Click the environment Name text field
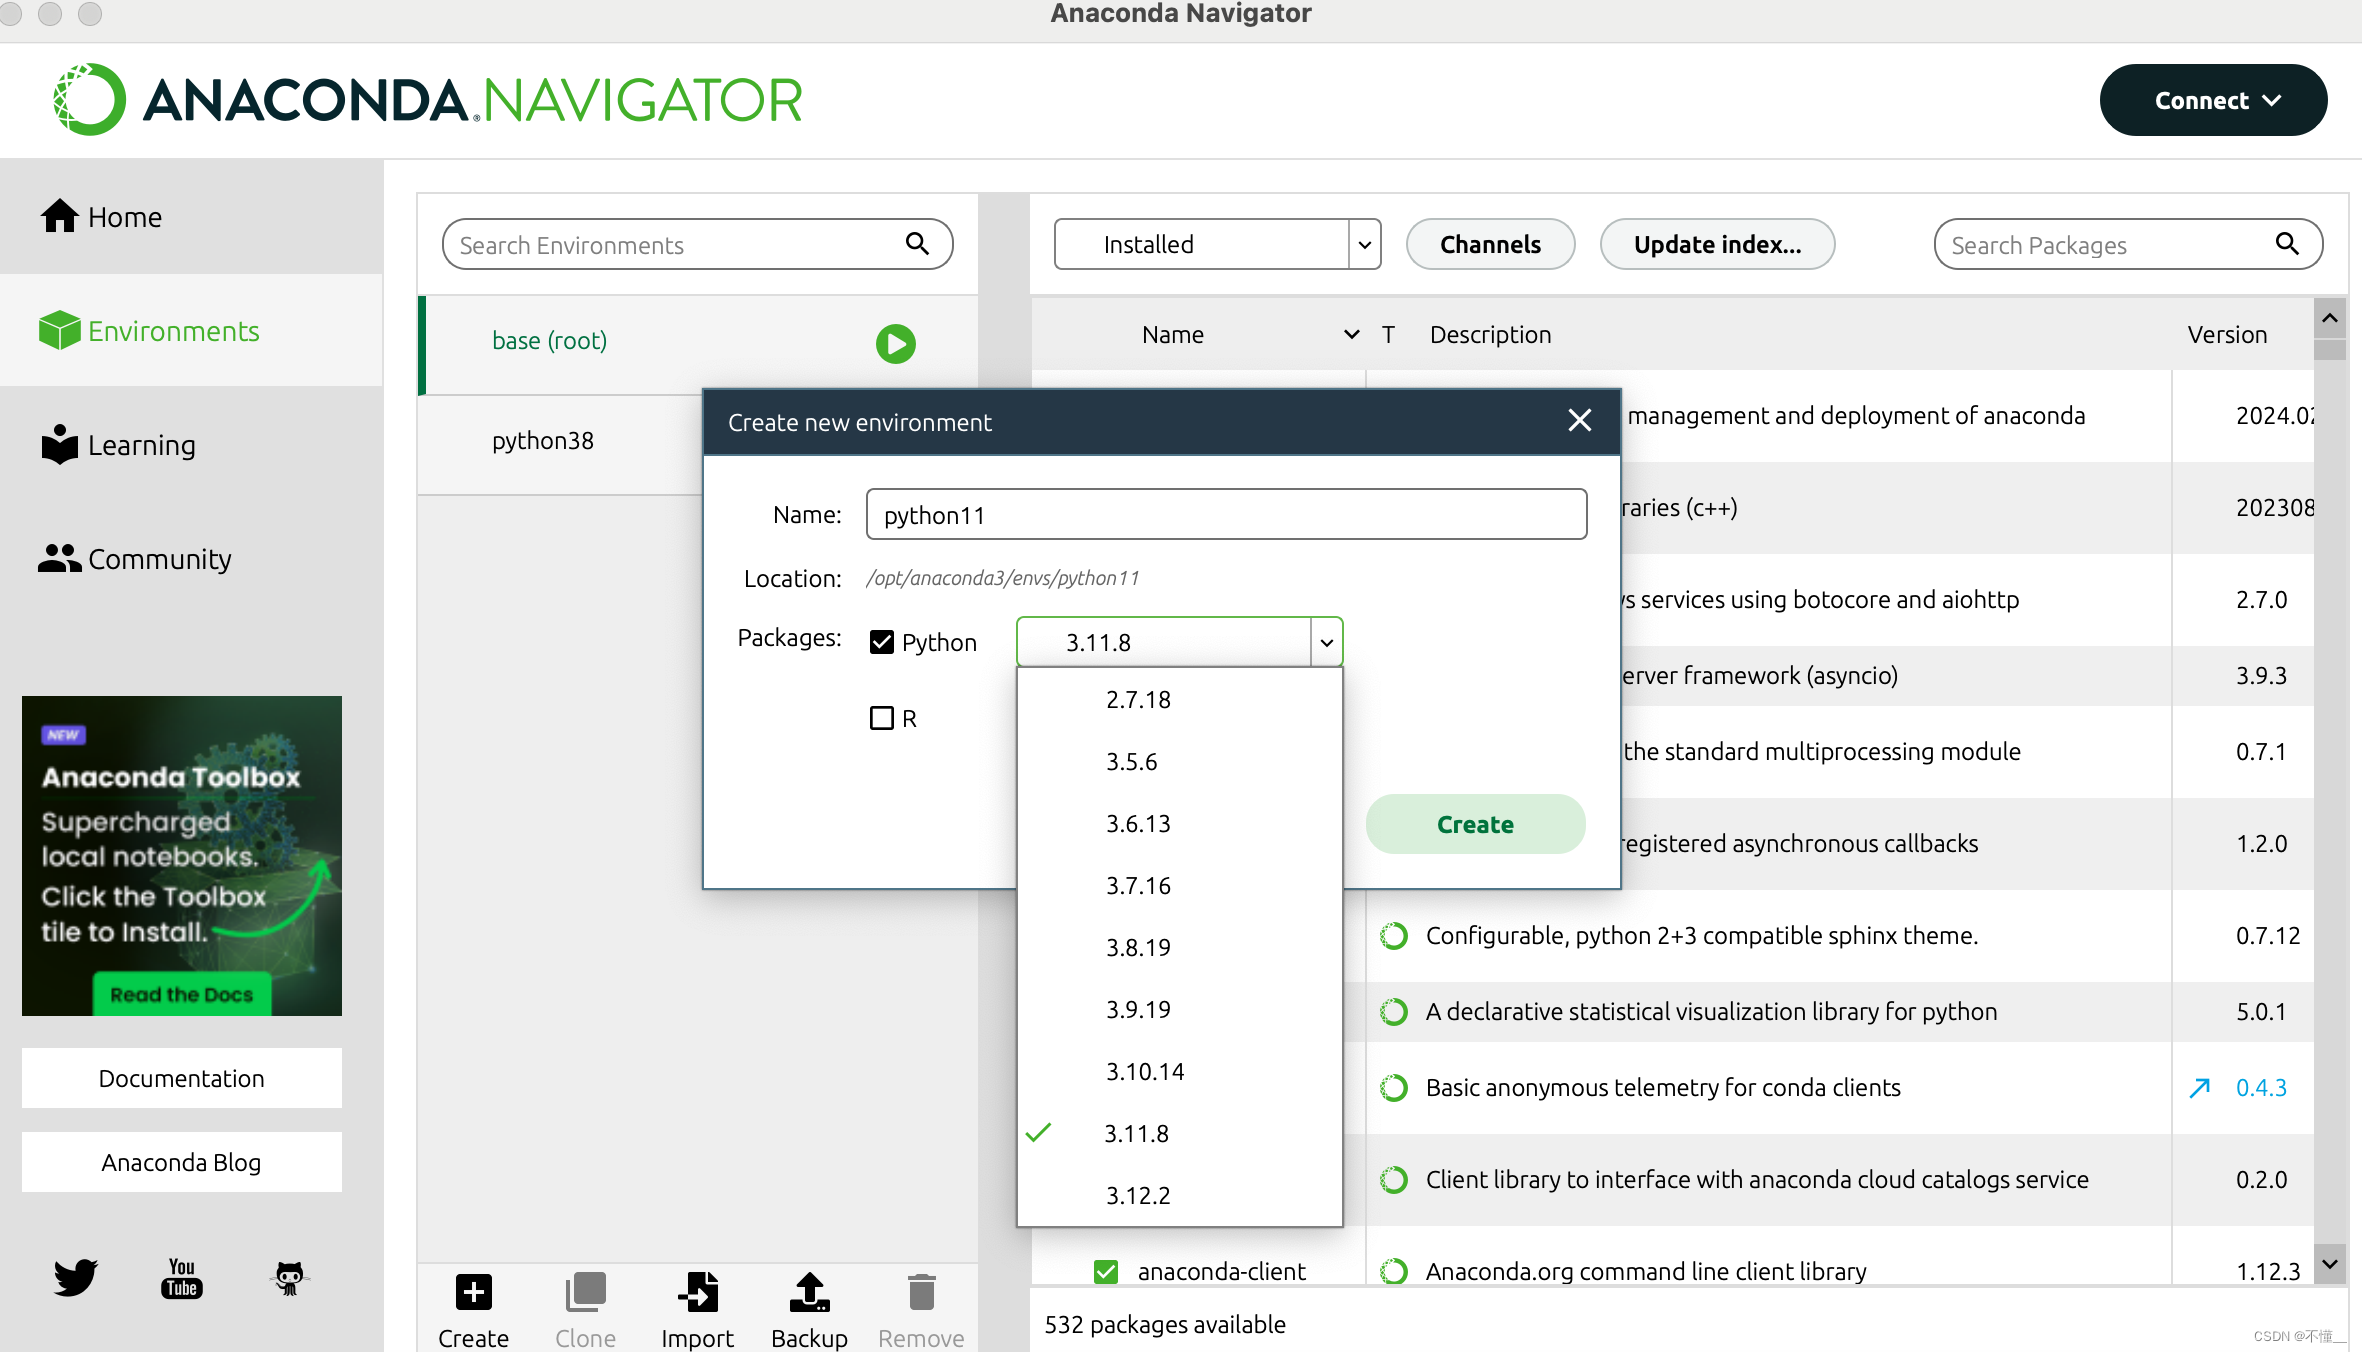This screenshot has height=1352, width=2362. [x=1226, y=515]
